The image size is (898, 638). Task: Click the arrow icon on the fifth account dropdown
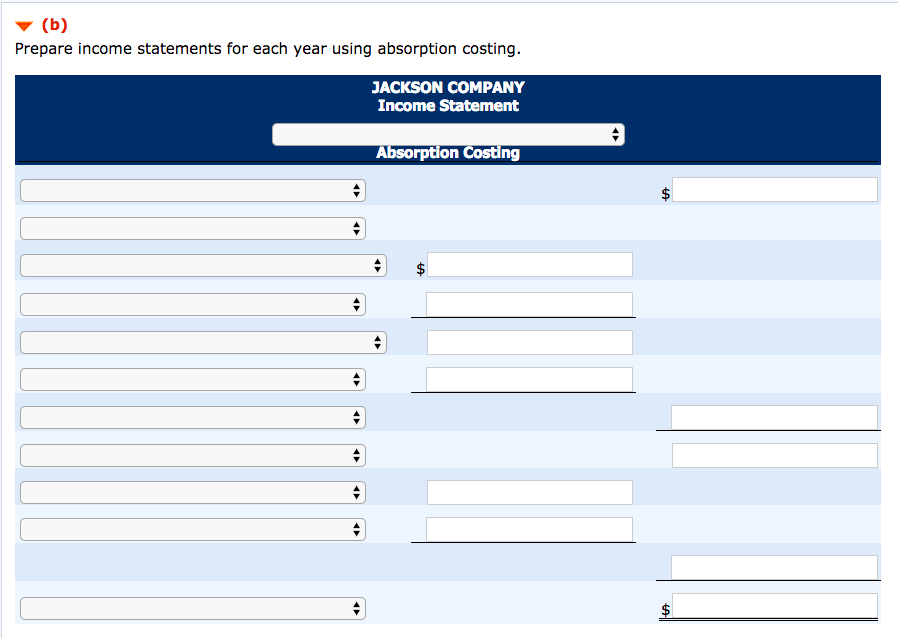click(x=378, y=341)
